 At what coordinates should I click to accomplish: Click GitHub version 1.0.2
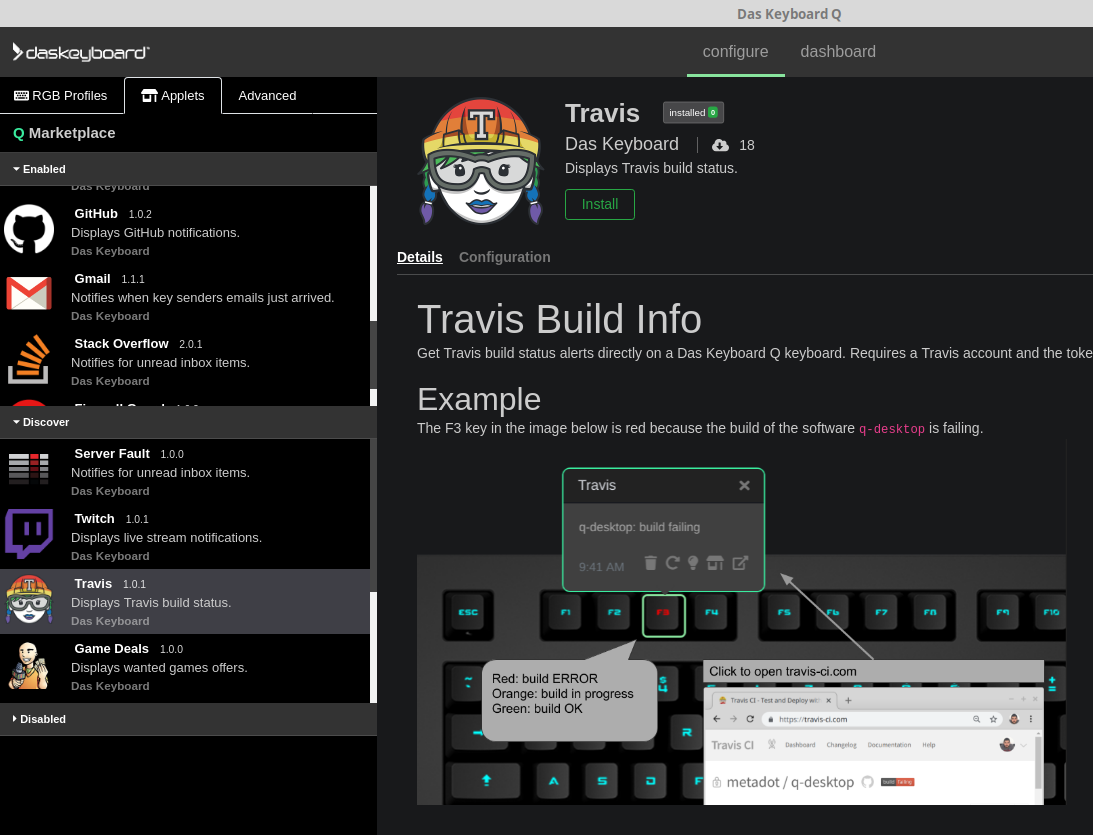coord(140,214)
